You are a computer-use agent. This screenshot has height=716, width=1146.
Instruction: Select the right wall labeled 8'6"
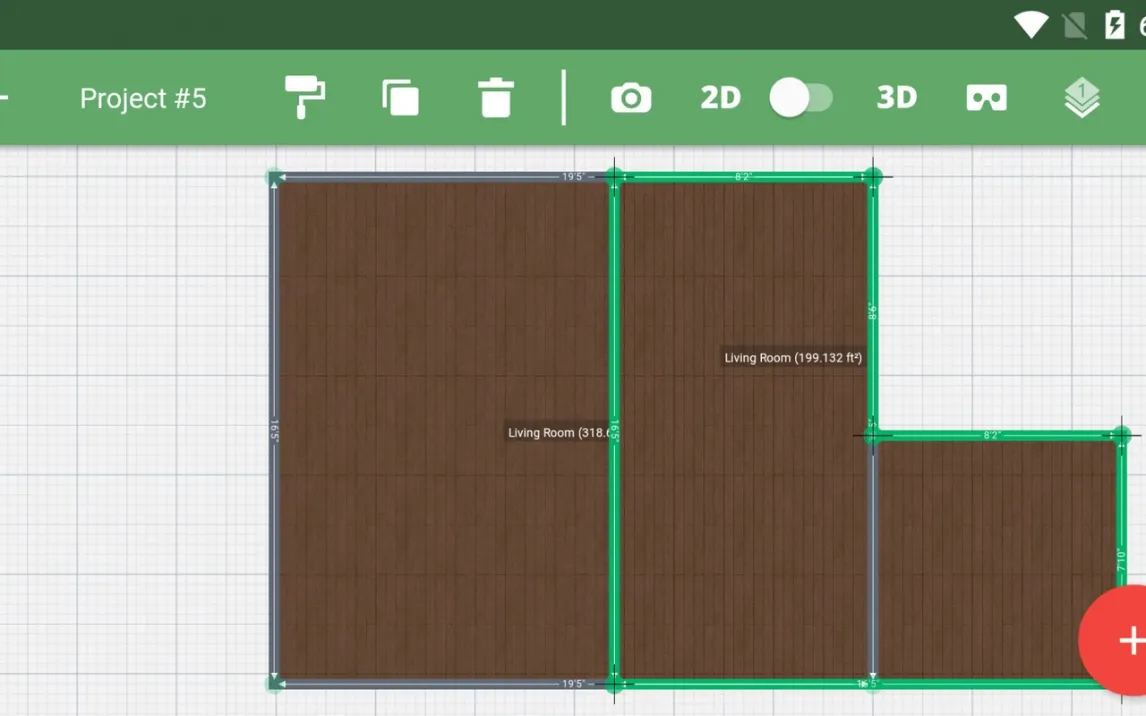click(872, 310)
